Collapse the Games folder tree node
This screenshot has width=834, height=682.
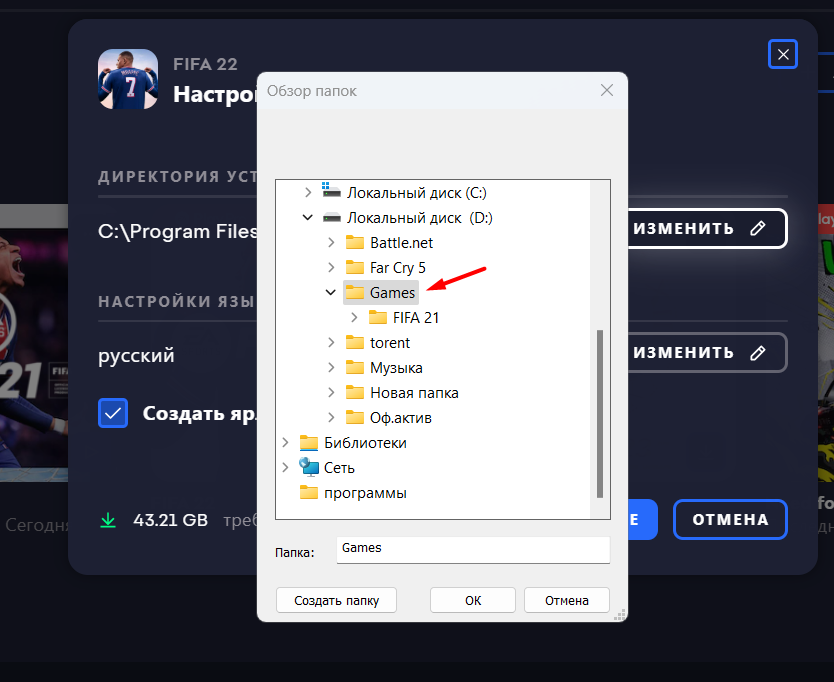click(x=331, y=293)
